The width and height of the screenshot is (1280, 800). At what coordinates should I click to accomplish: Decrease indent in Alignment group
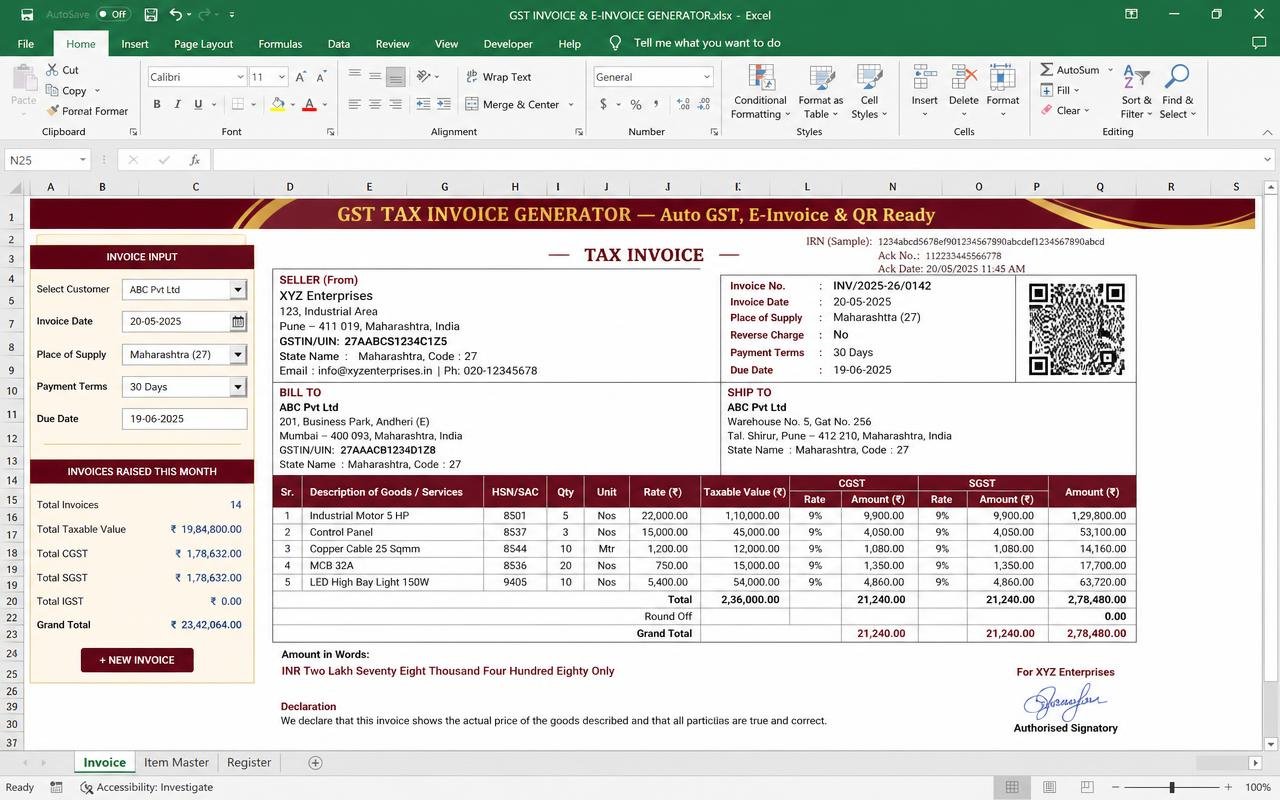tap(423, 104)
